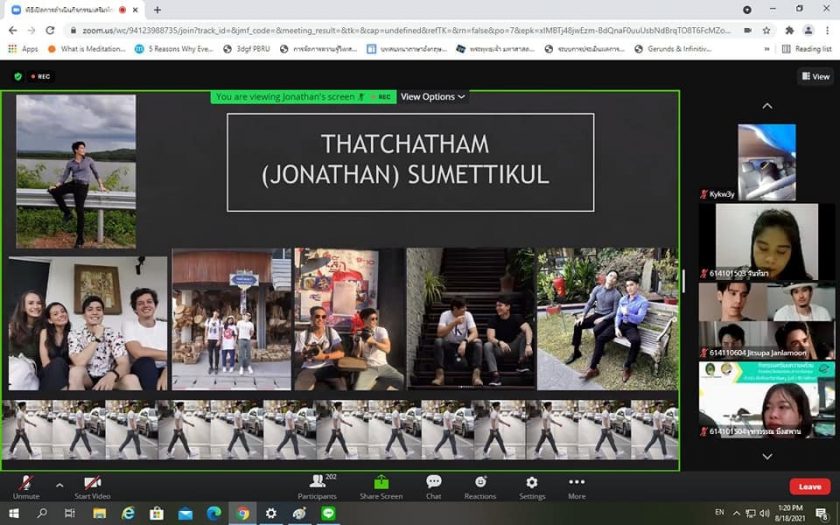Open the Chat panel
The height and width of the screenshot is (525, 840).
coord(433,486)
